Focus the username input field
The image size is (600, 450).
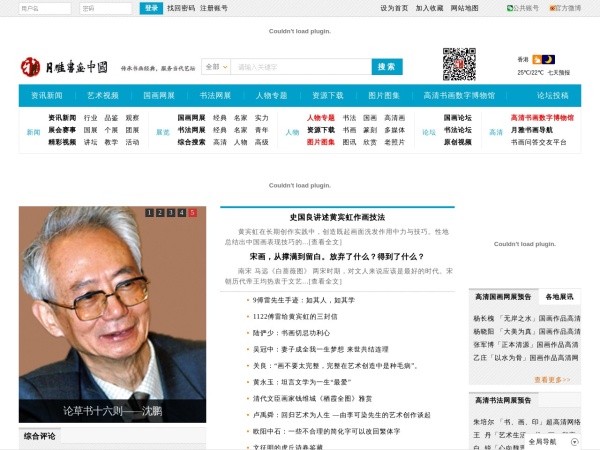coord(45,8)
